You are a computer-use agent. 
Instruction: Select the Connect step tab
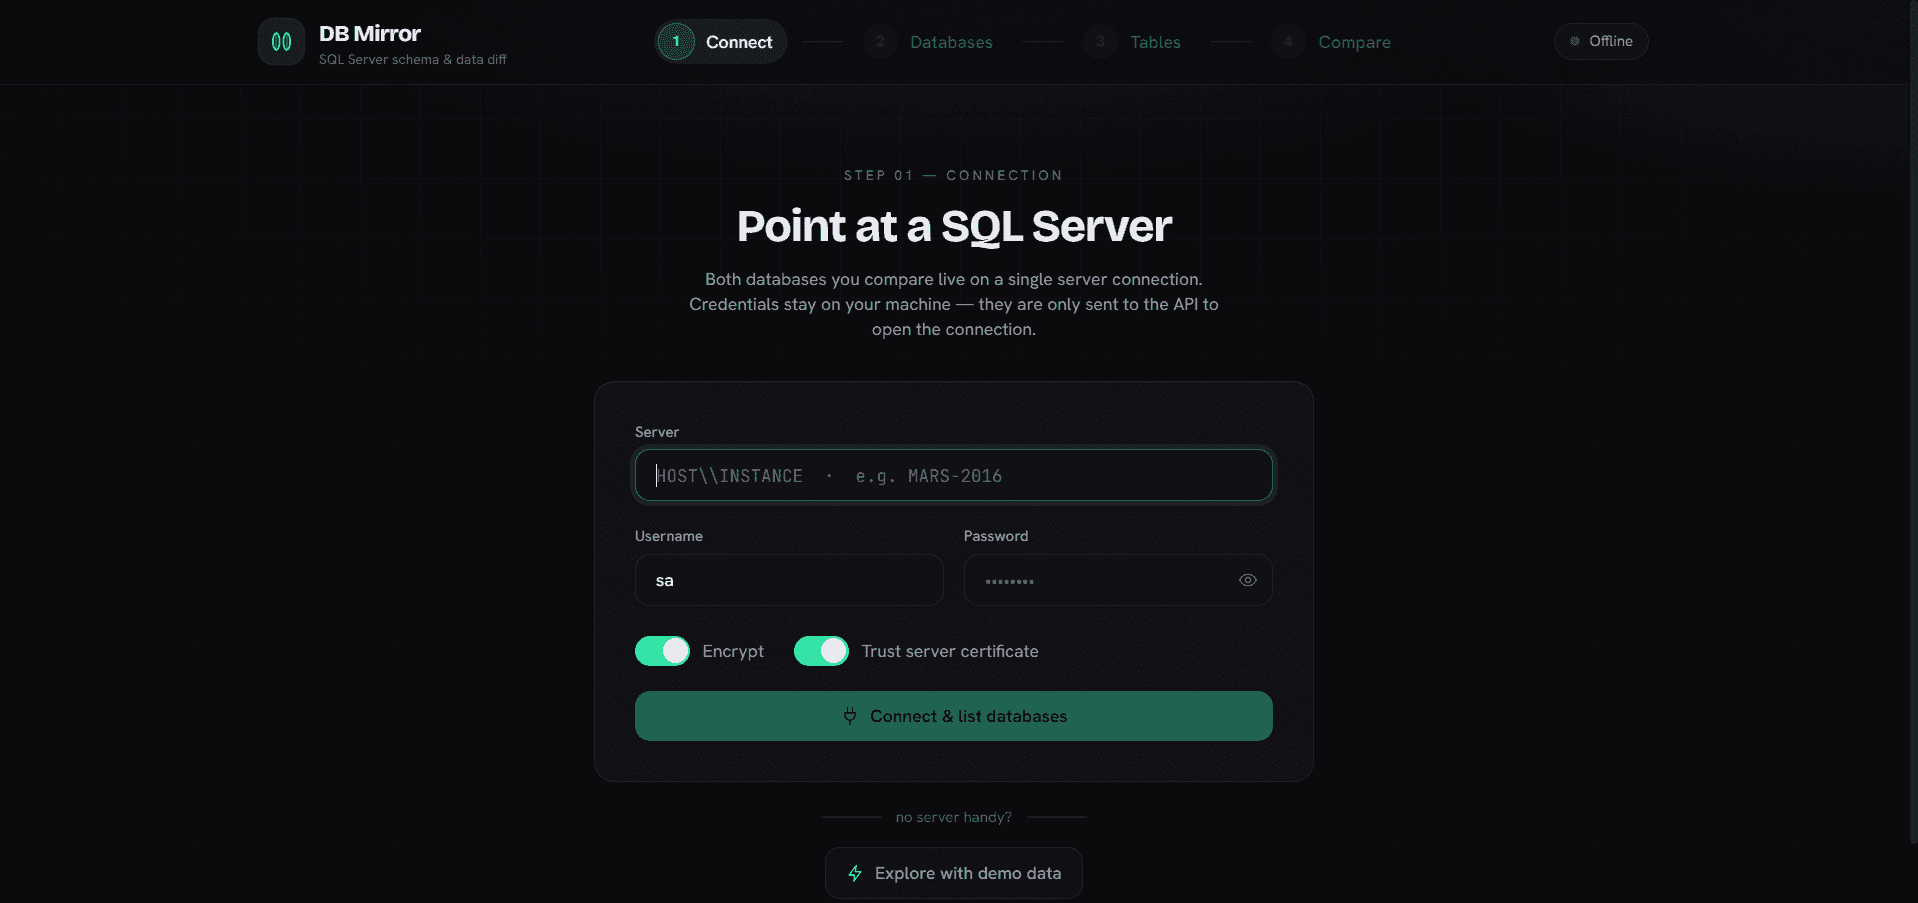tap(721, 42)
